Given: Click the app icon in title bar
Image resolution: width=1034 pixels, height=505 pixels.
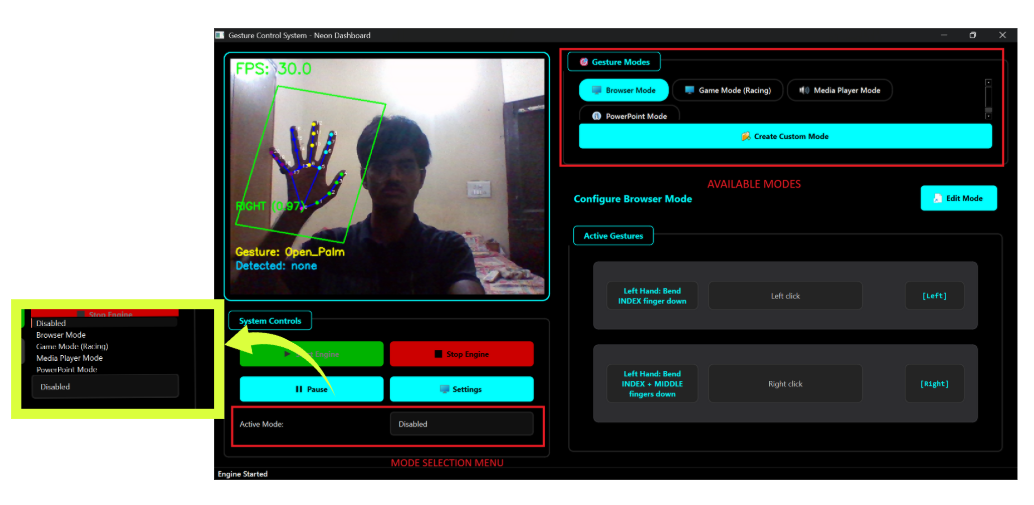Looking at the screenshot, I should [220, 35].
